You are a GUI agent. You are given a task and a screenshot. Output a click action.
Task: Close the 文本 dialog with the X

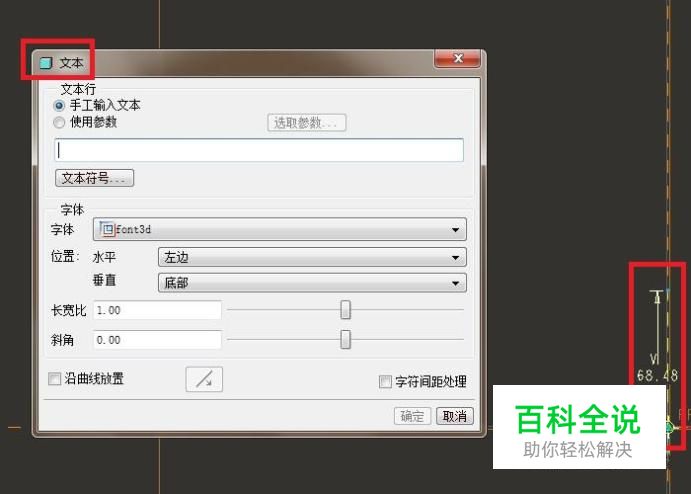(457, 59)
